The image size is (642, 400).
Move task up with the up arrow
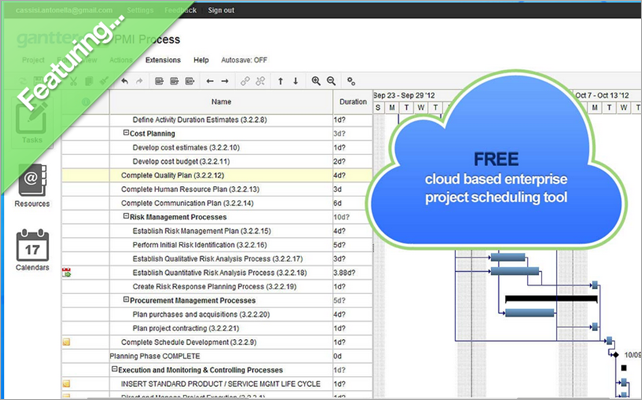point(280,81)
